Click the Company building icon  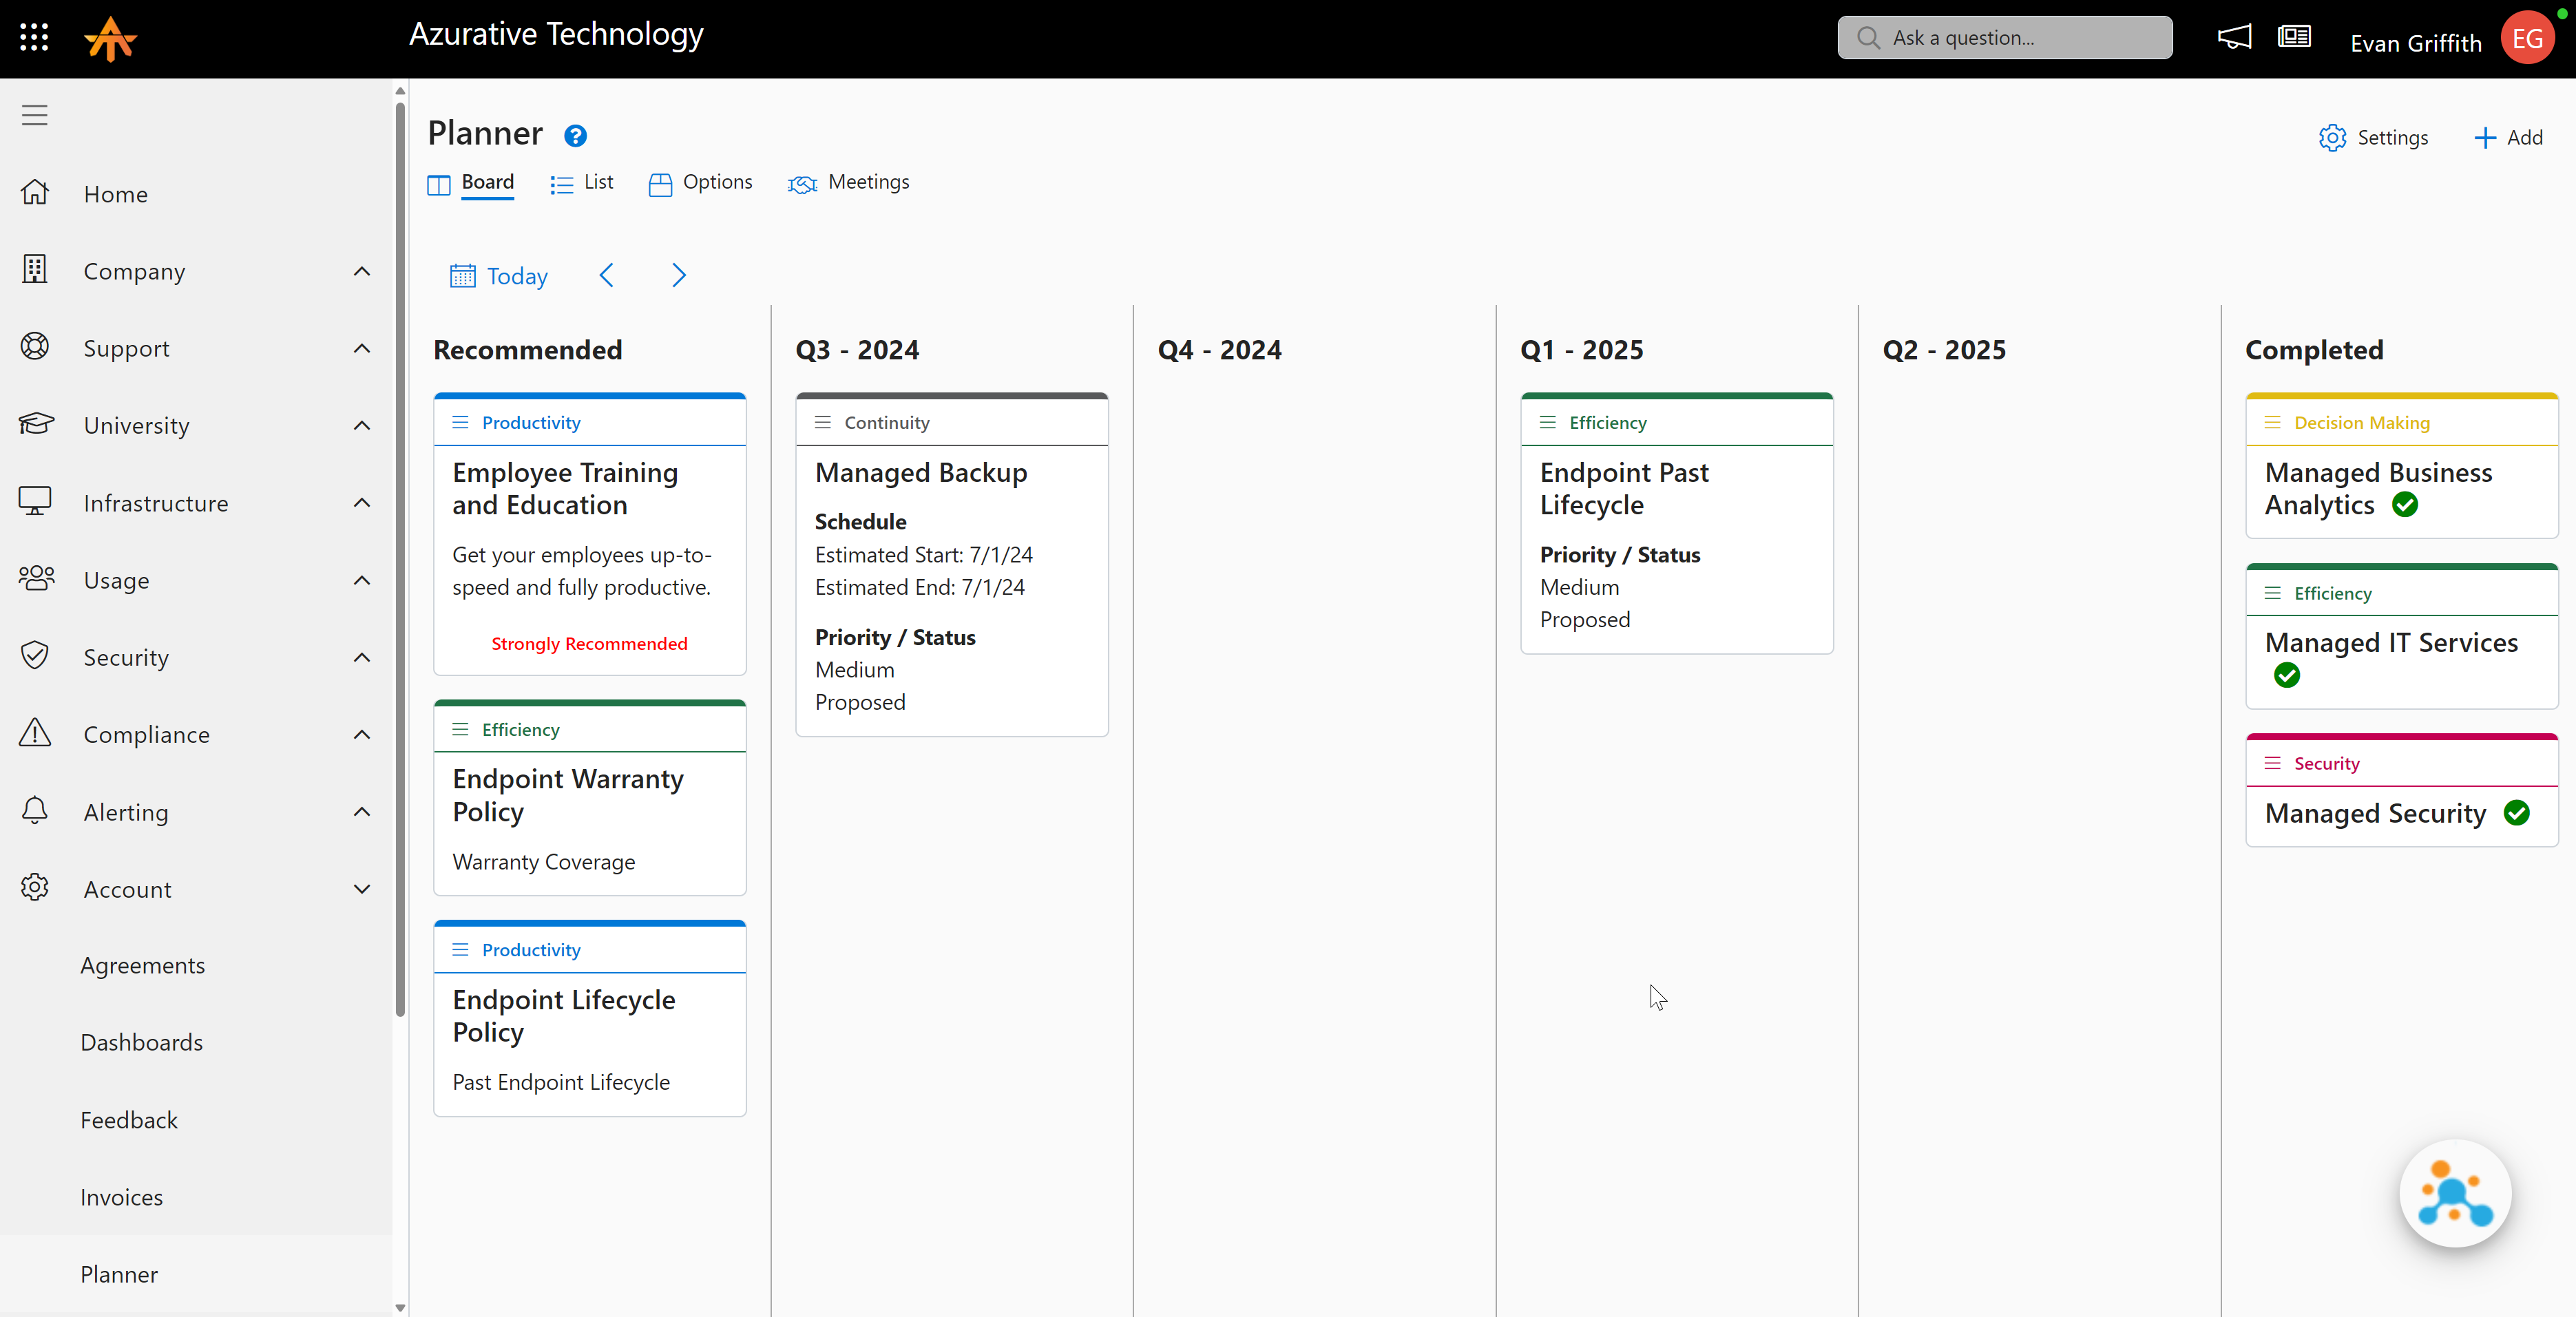[35, 270]
